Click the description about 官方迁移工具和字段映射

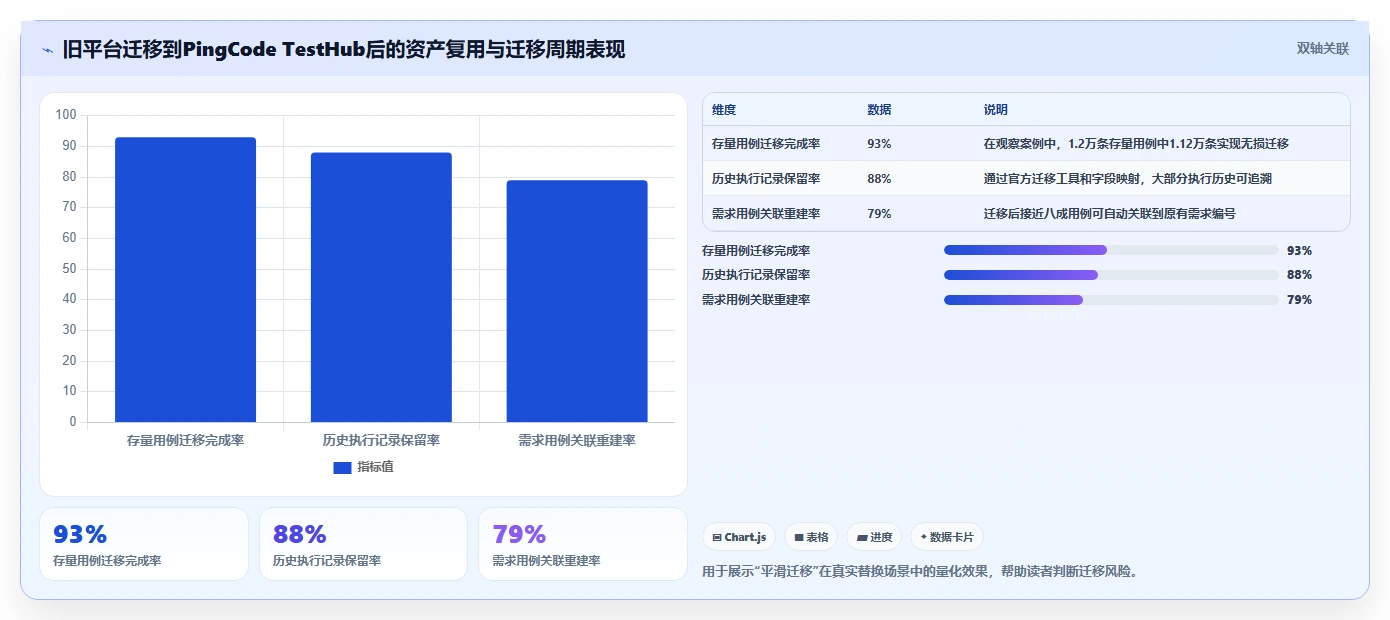pos(1128,179)
